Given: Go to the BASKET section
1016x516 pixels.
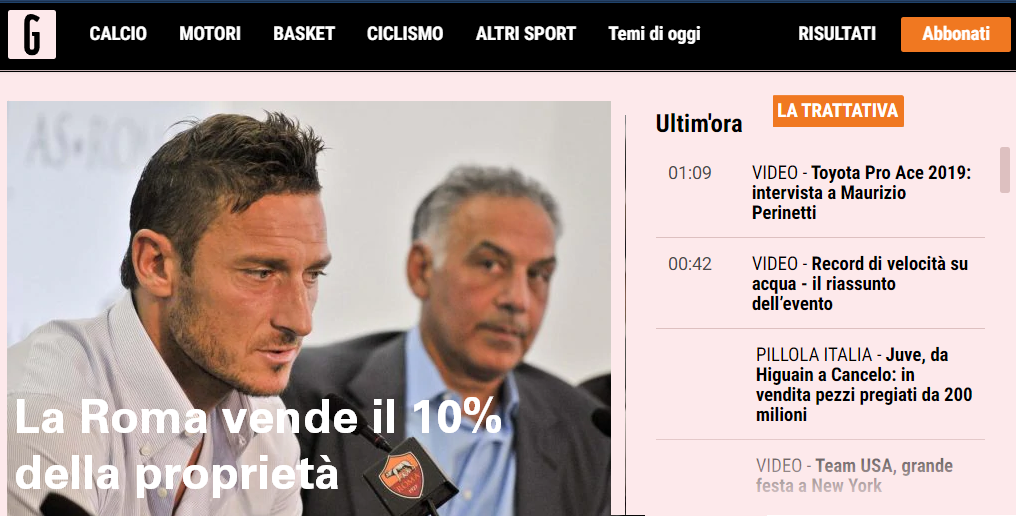Looking at the screenshot, I should click(x=304, y=34).
